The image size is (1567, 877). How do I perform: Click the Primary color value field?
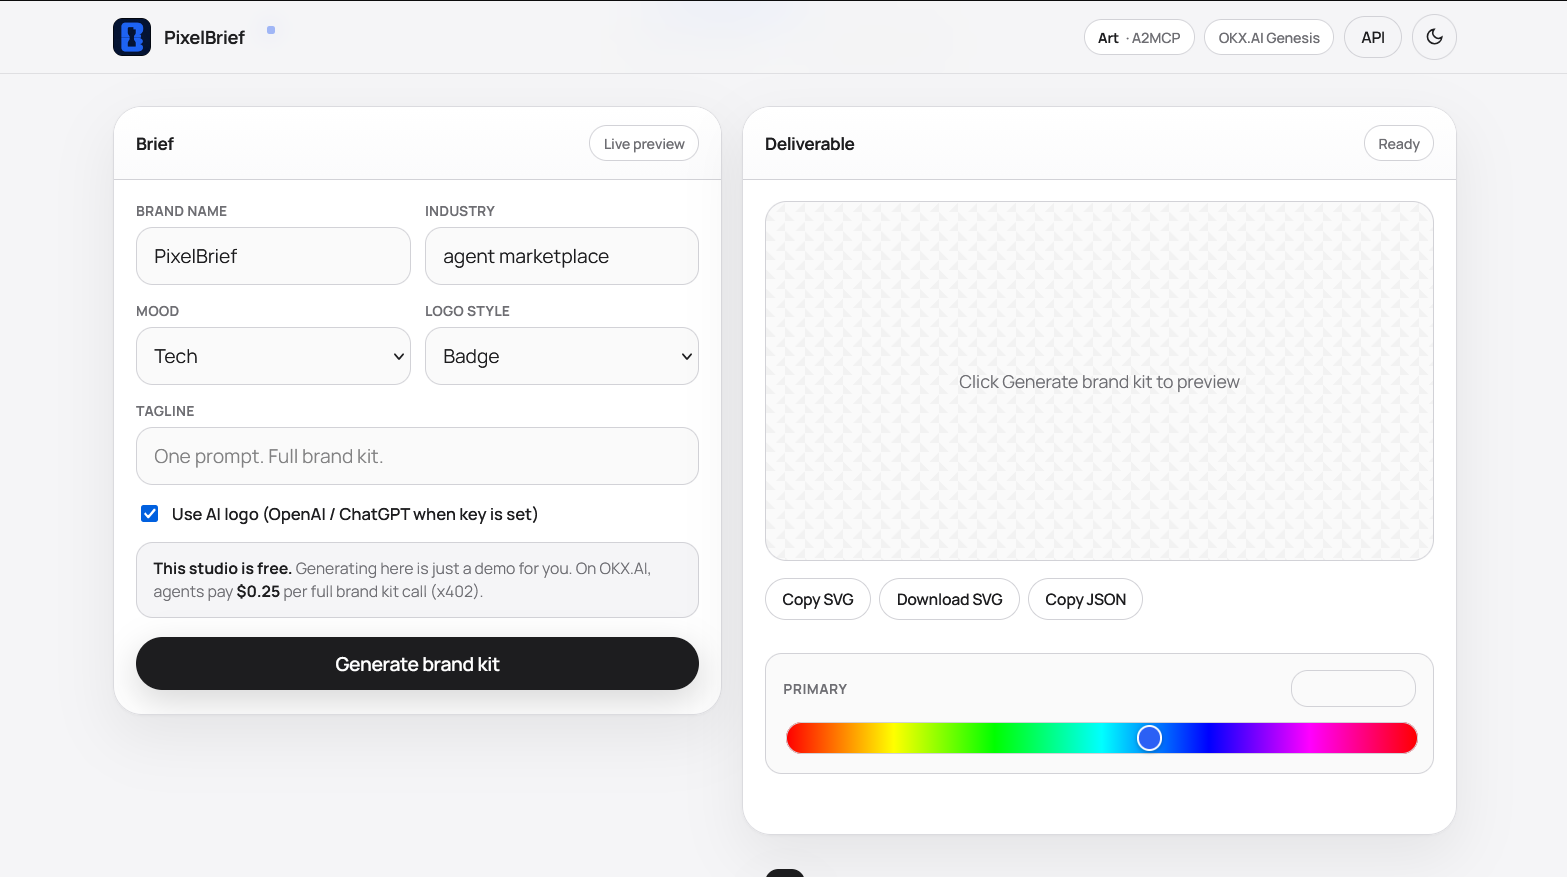click(x=1353, y=689)
